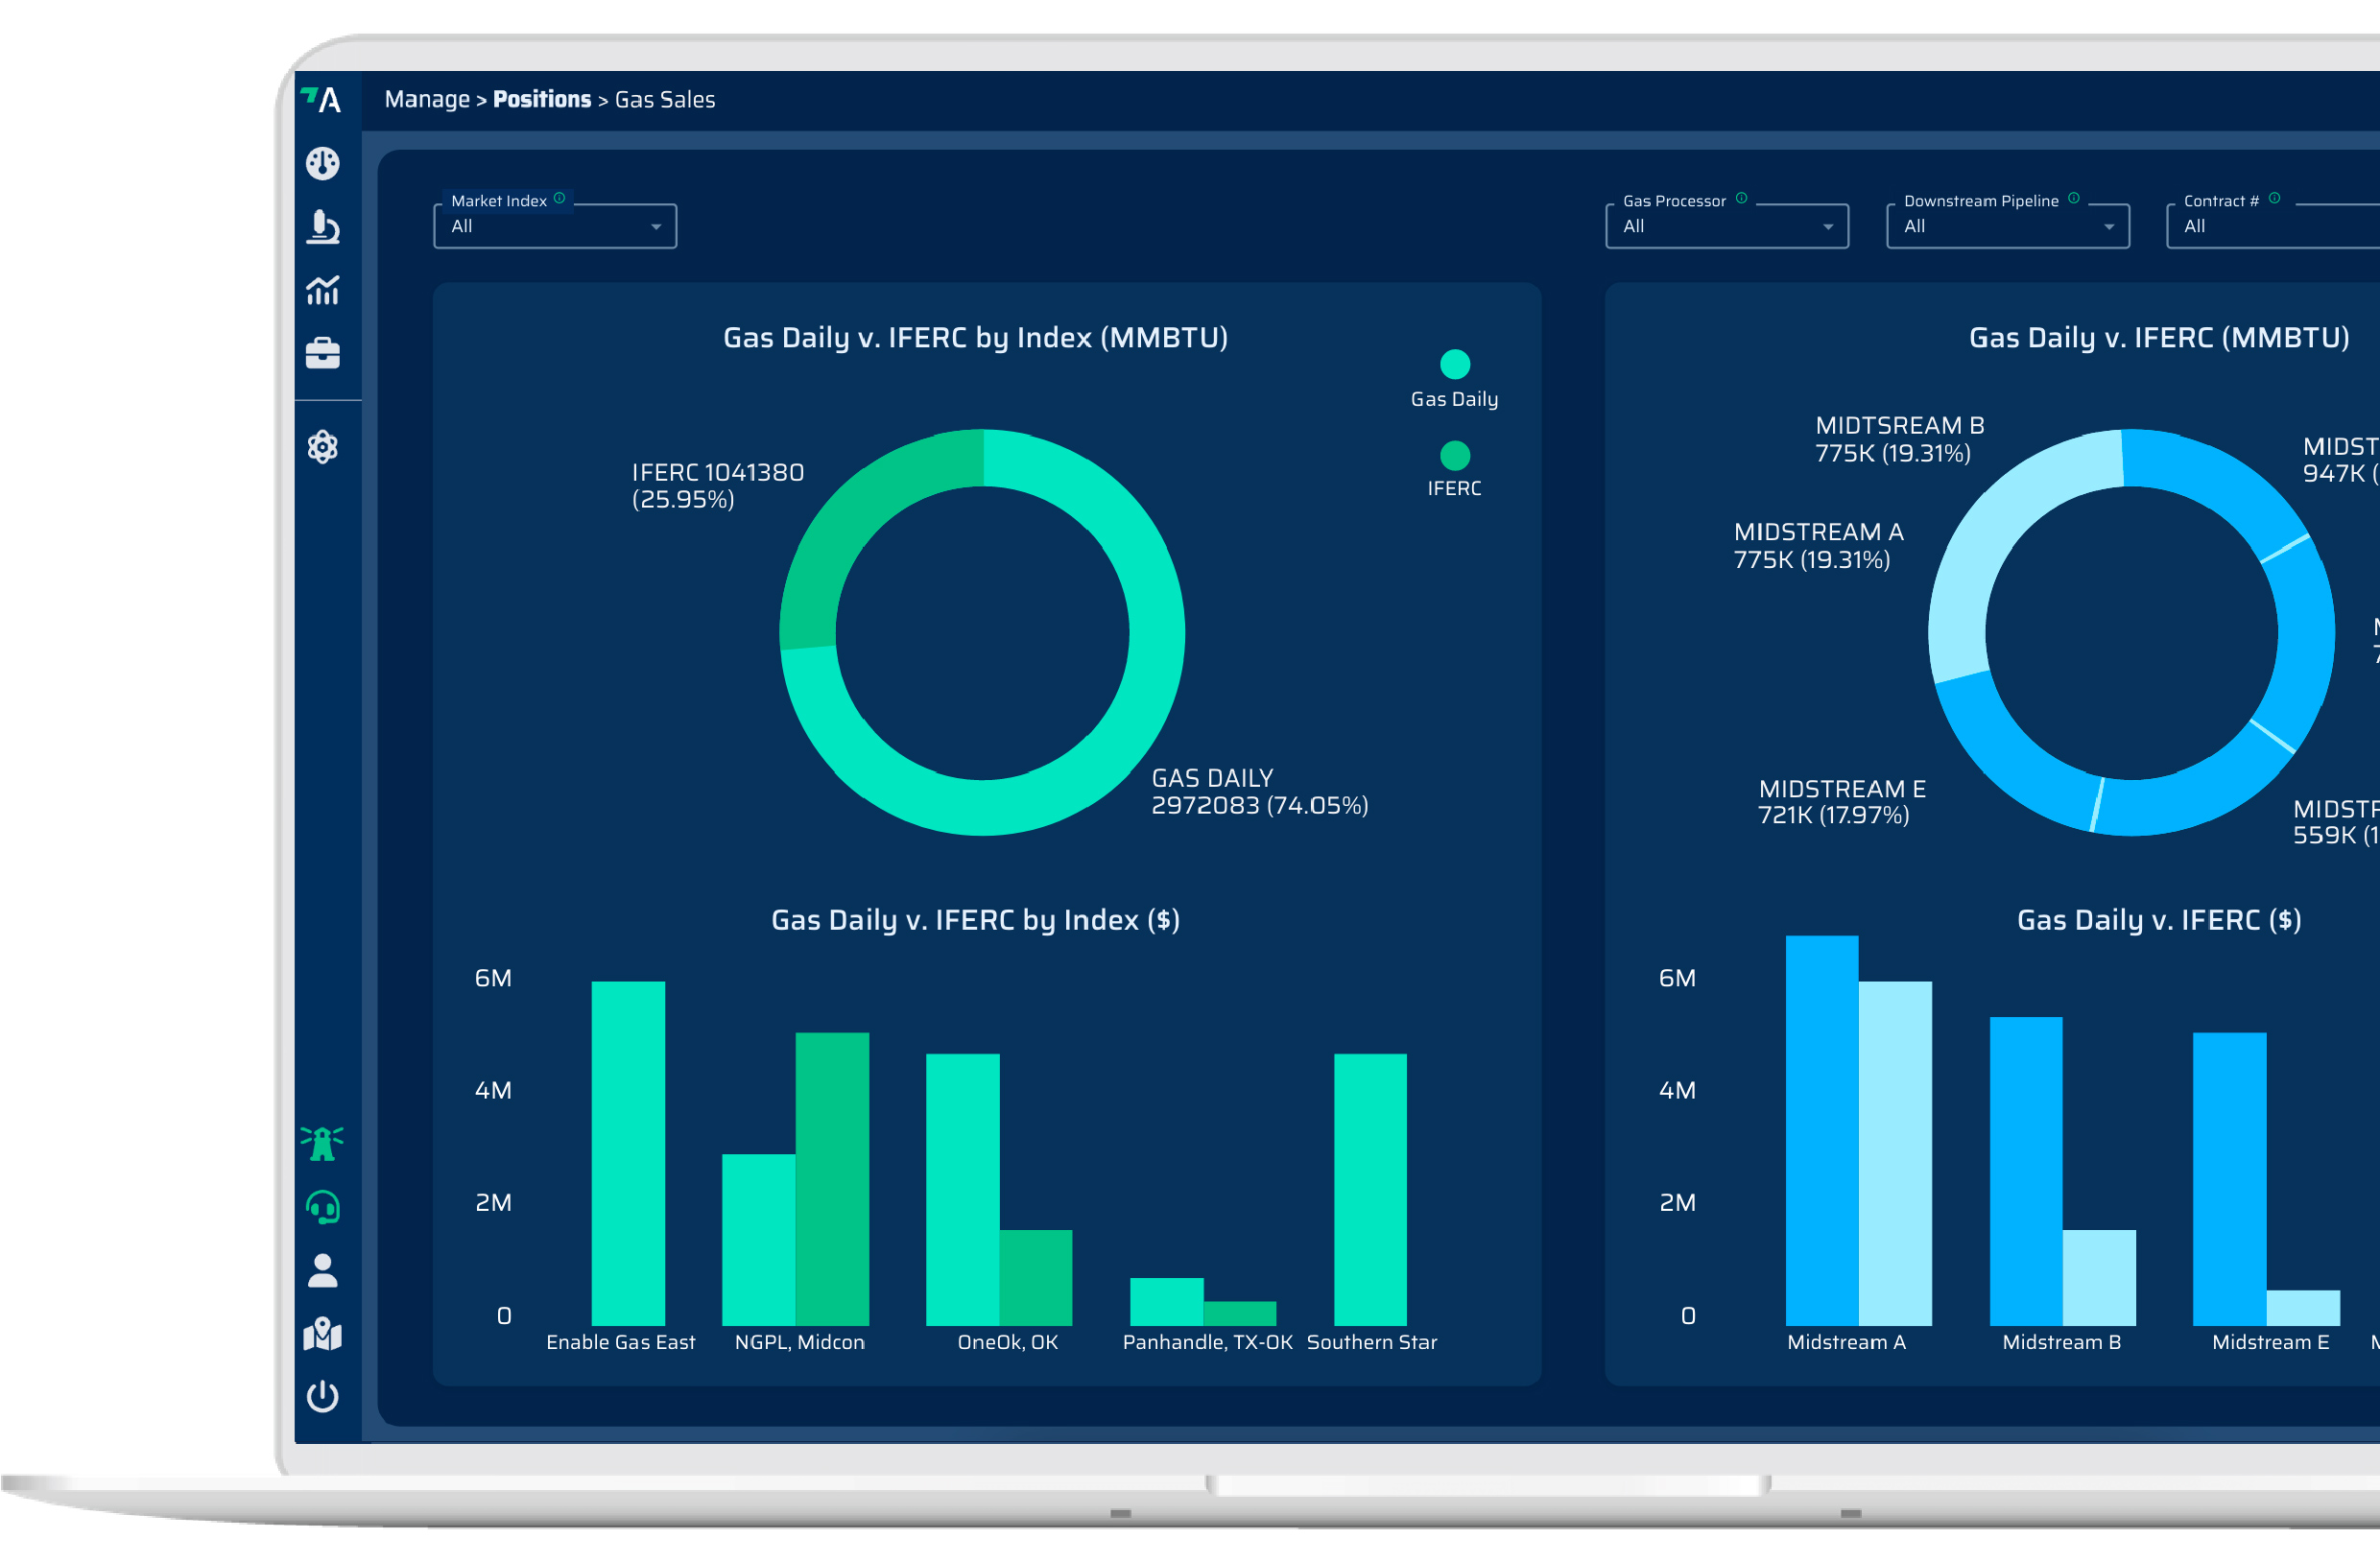This screenshot has width=2380, height=1562.
Task: Click Market Index info icon
Action: coord(560,198)
